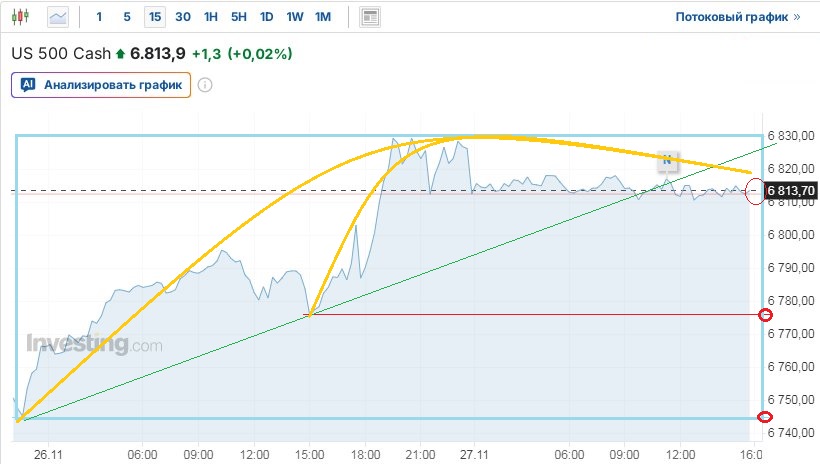
Task: Choose the 5H timeframe
Action: tap(239, 17)
